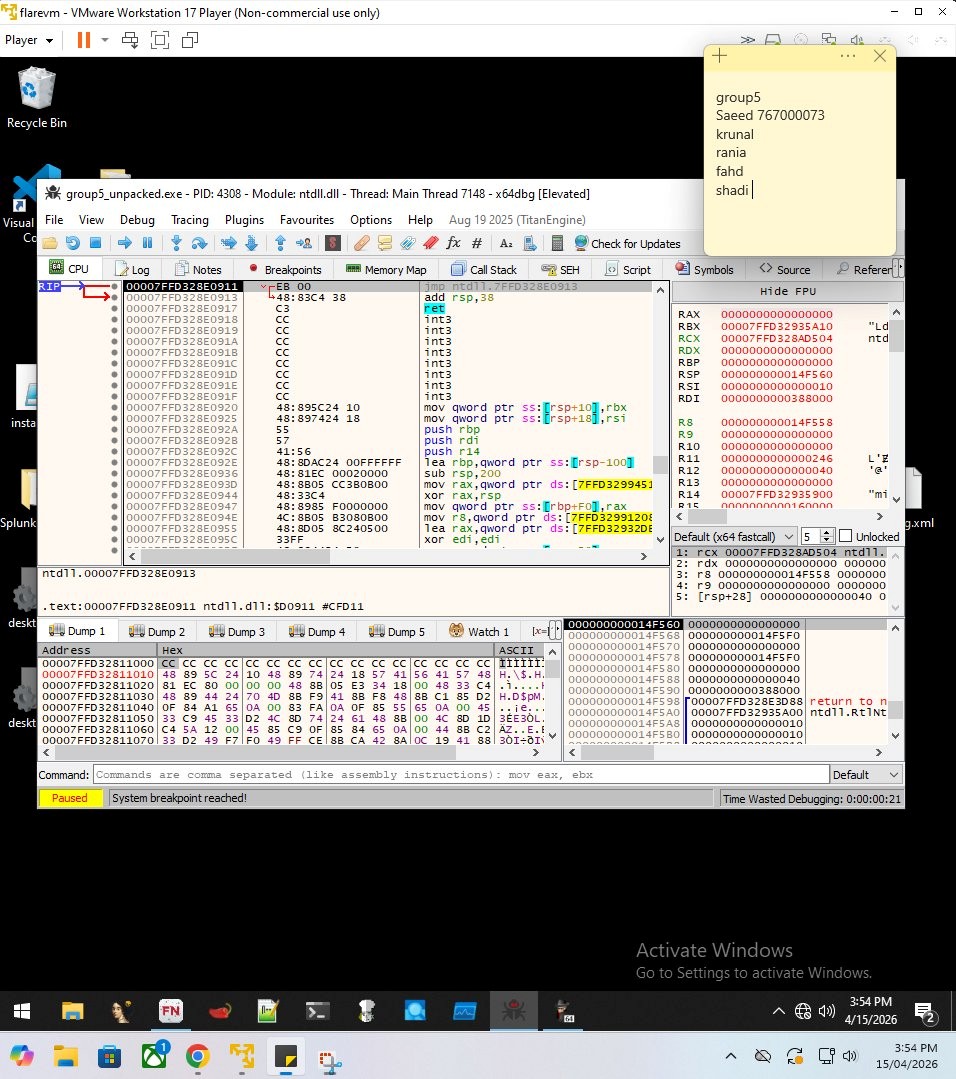Open the Calculator toolbar icon
The width and height of the screenshot is (956, 1079).
click(557, 243)
